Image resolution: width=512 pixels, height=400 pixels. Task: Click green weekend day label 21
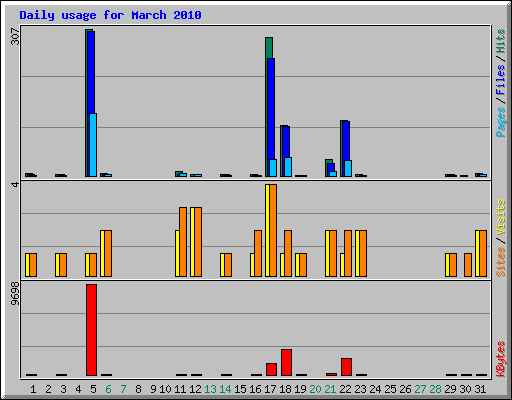pyautogui.click(x=330, y=389)
